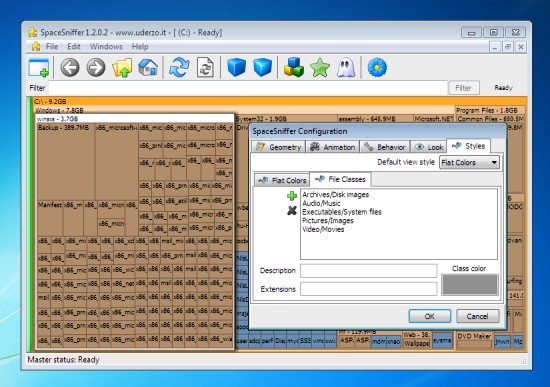Click the winsxs - 3.7GB header

[x=135, y=119]
